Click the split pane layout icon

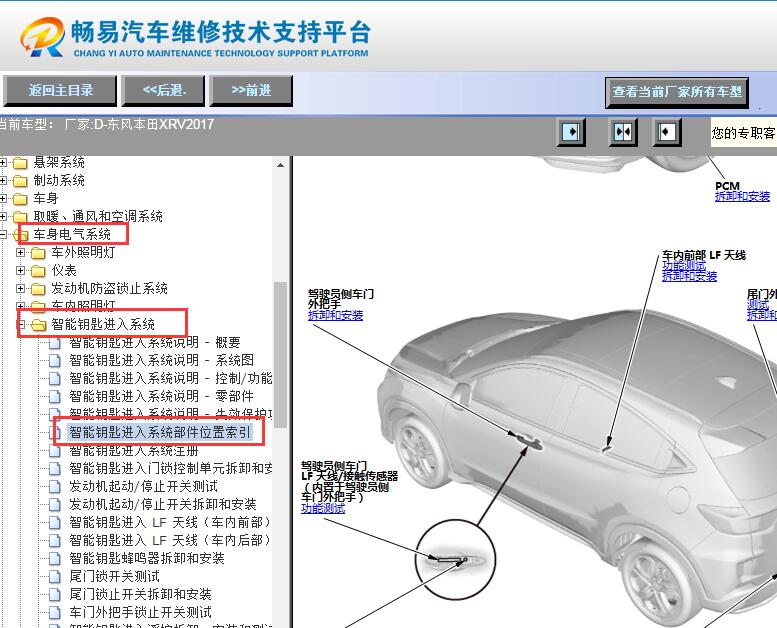tap(622, 132)
